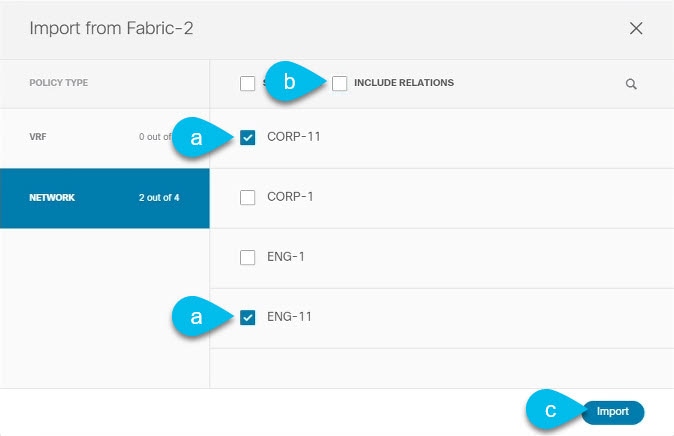Enable the Include Relations checkbox
The image size is (674, 436).
tap(340, 83)
